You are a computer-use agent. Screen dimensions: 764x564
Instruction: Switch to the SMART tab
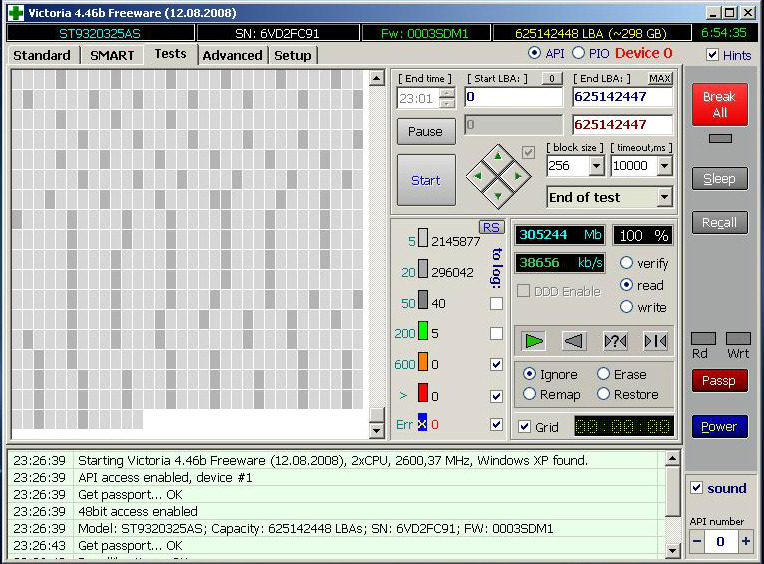[x=112, y=55]
